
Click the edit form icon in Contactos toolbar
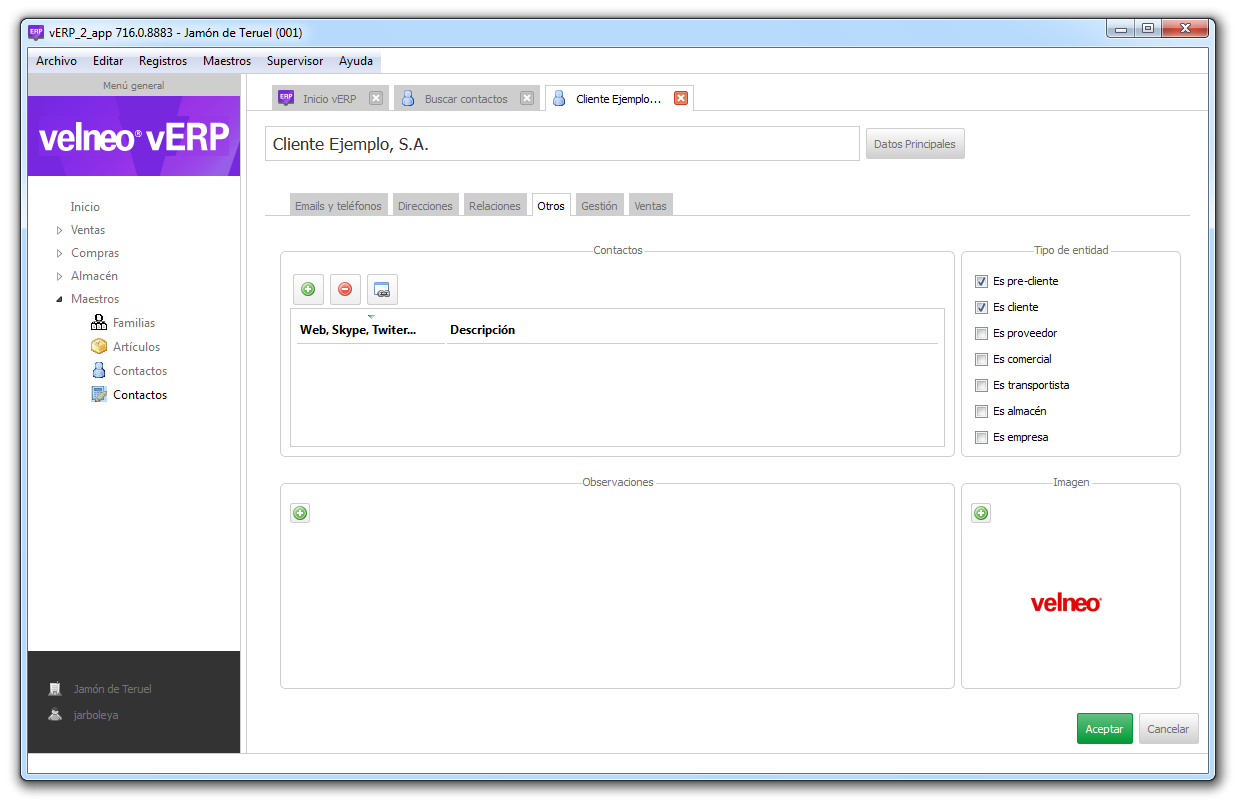[382, 289]
